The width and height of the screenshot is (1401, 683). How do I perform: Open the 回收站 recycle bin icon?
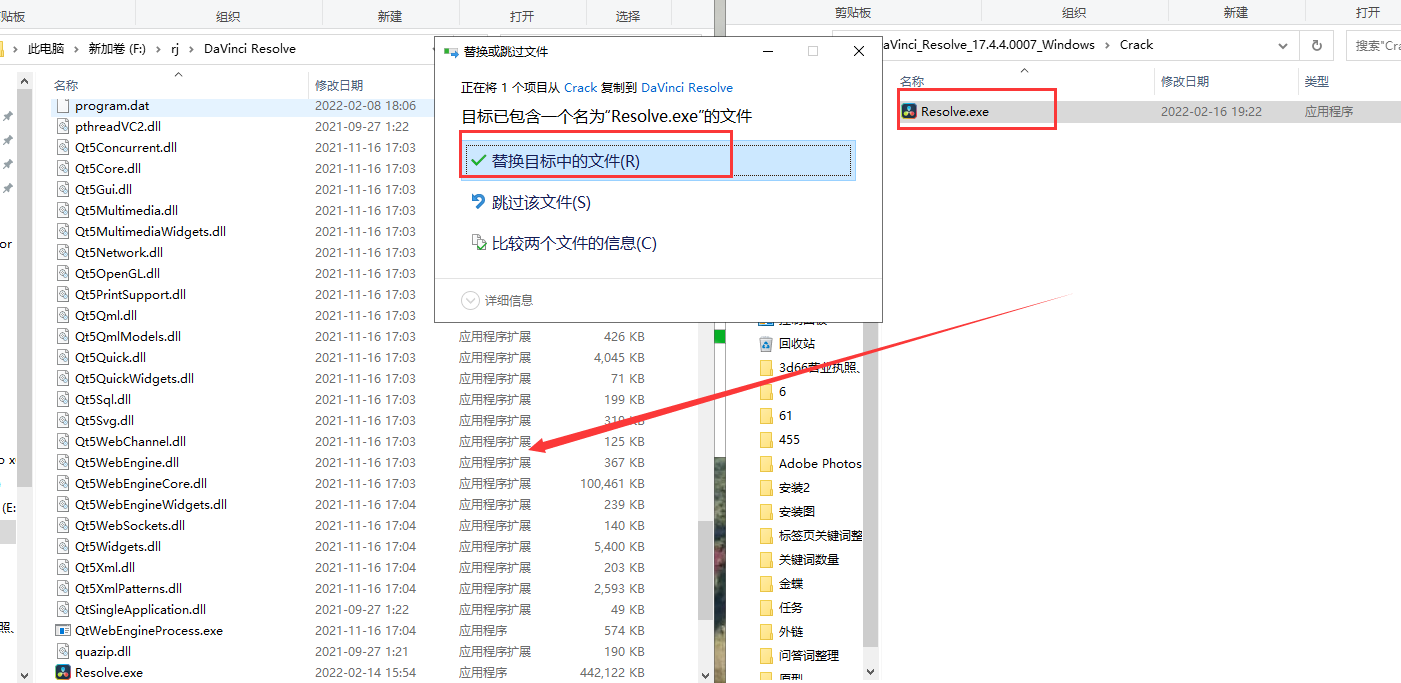(766, 343)
